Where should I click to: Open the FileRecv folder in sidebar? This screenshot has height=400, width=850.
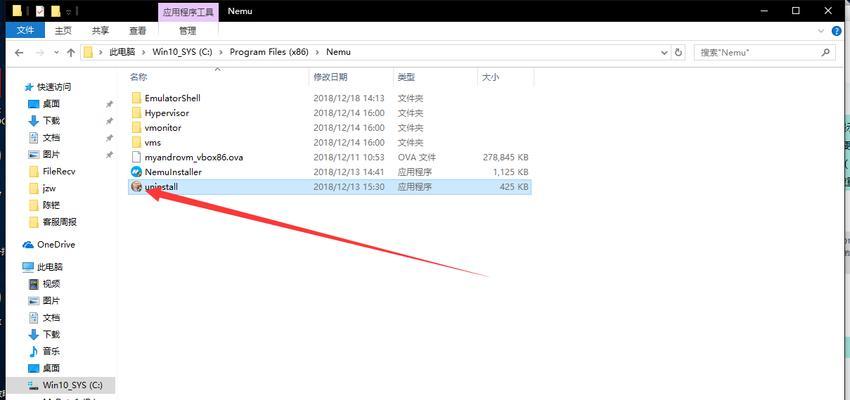(59, 171)
